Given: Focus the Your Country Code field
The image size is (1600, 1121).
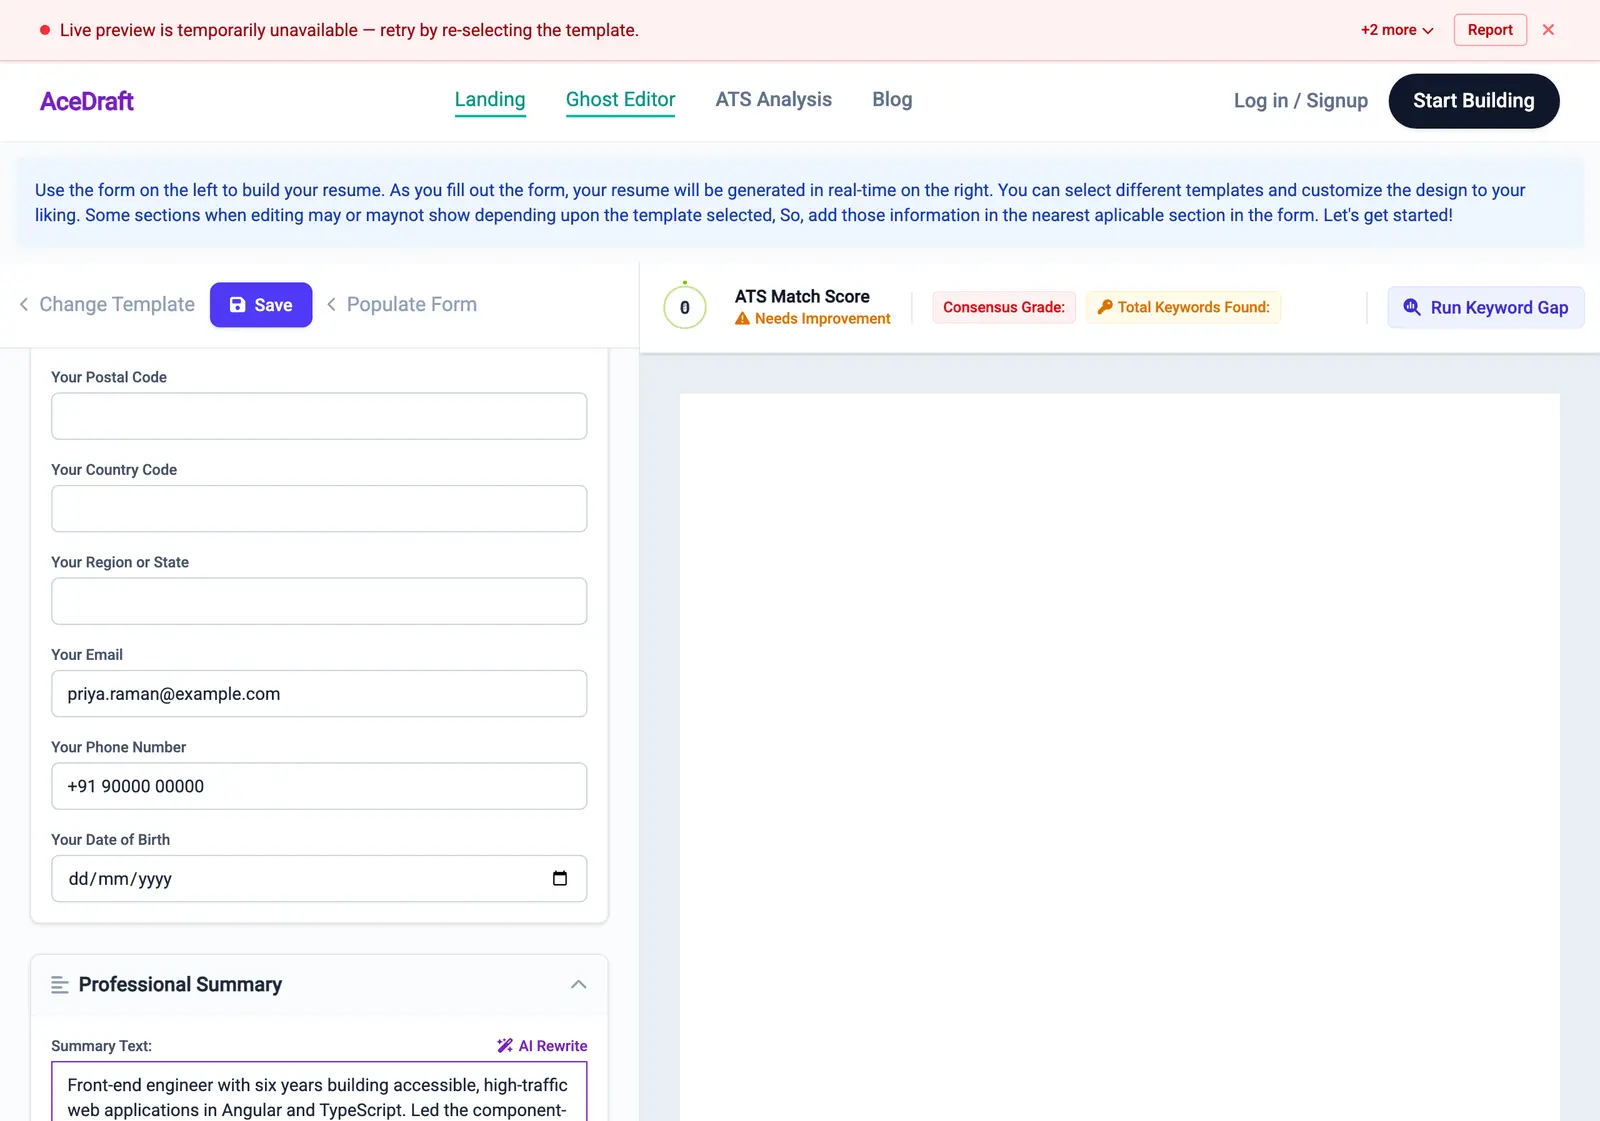Looking at the screenshot, I should tap(319, 509).
